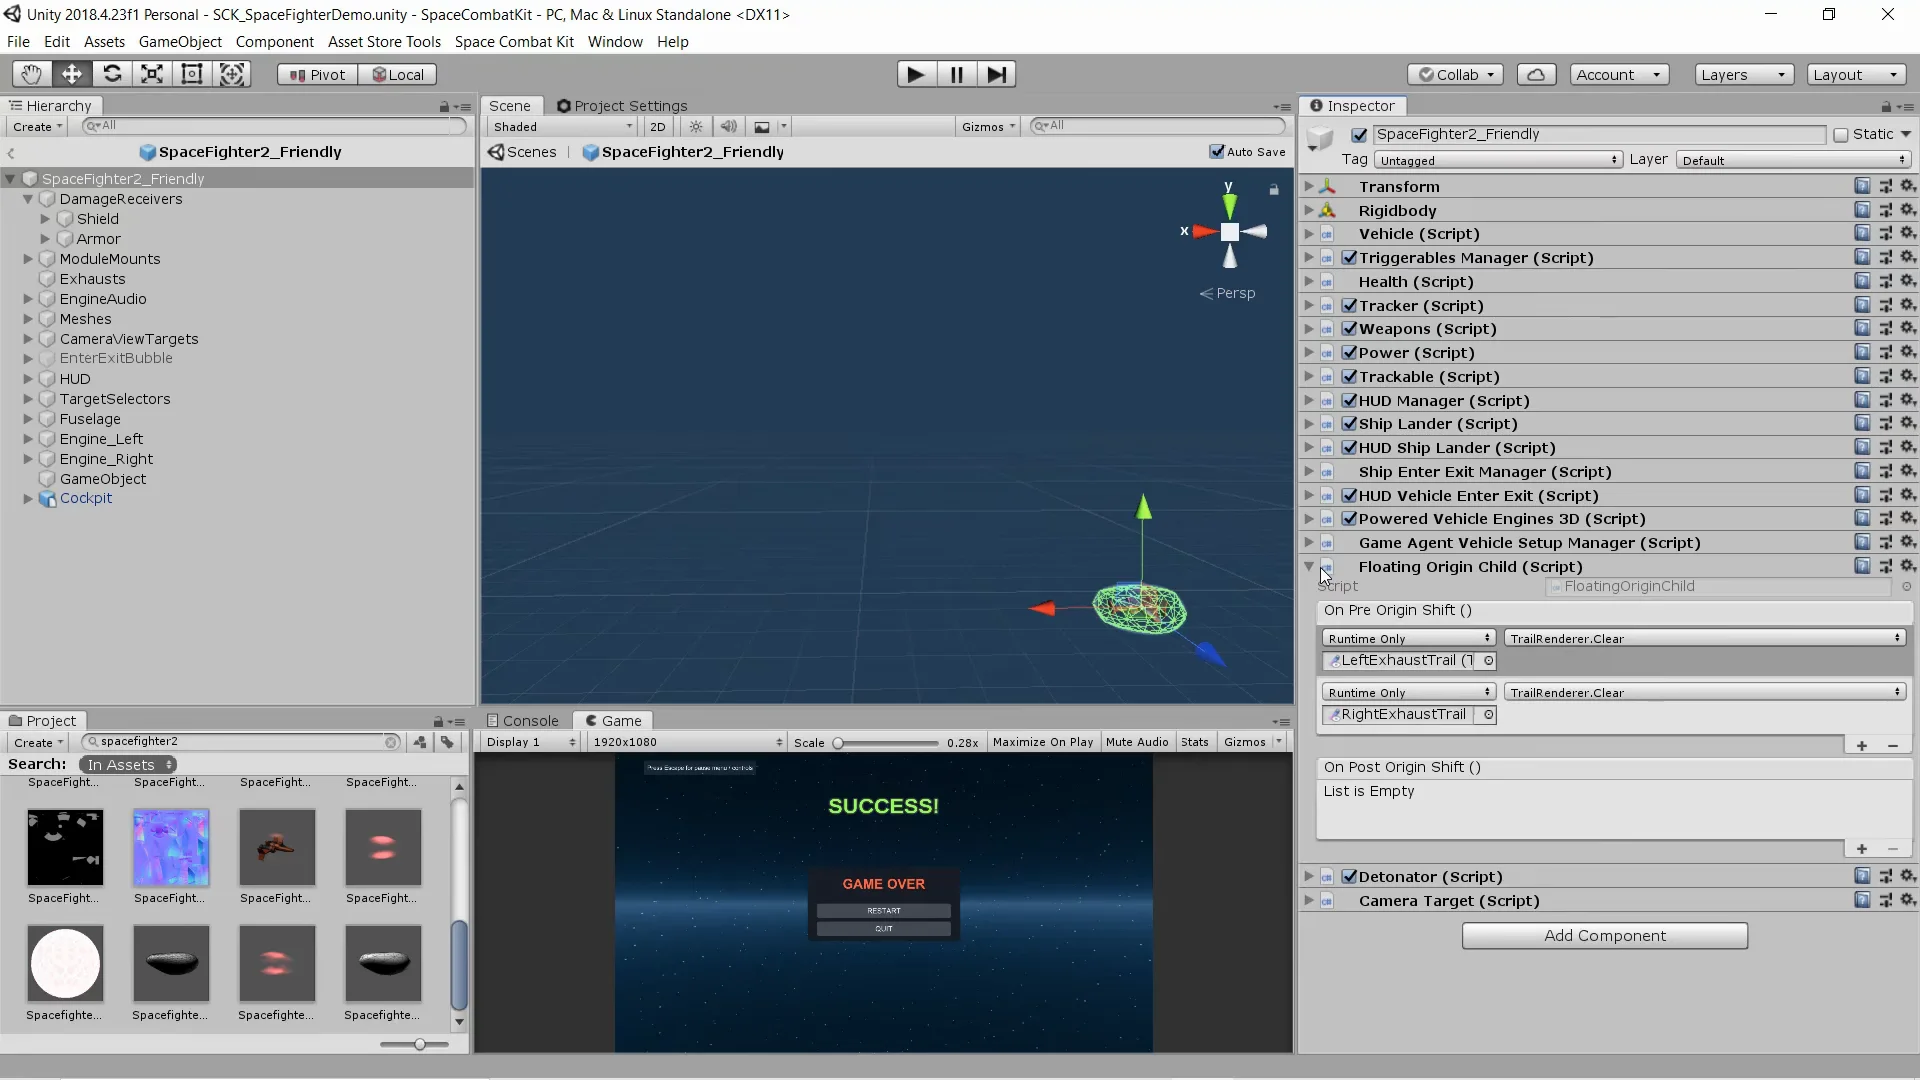Open the Shaded draw mode dropdown
Viewport: 1920px width, 1080px height.
[563, 127]
